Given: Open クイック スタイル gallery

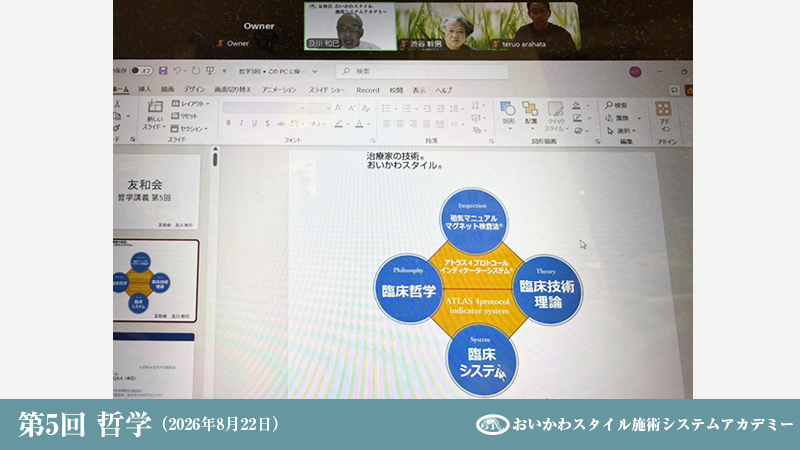Looking at the screenshot, I should point(556,116).
